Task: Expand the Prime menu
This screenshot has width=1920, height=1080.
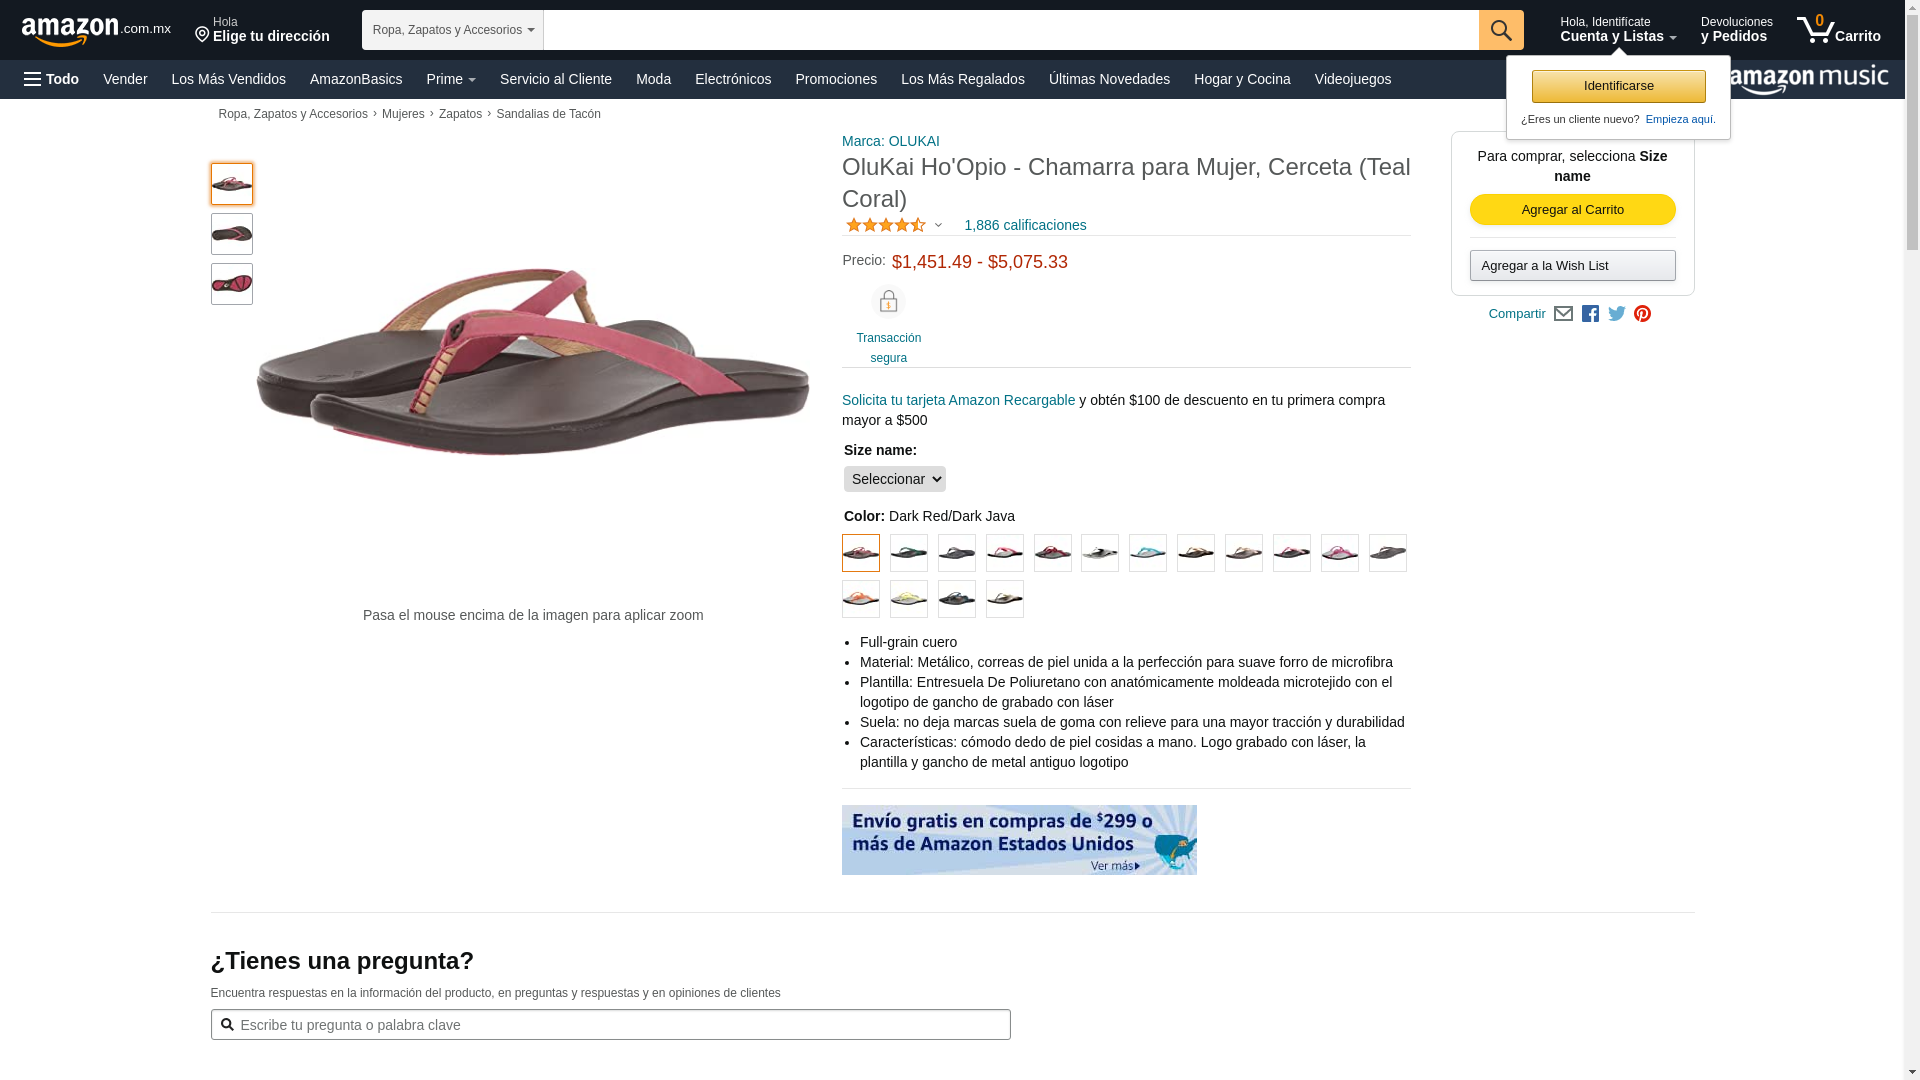Action: (451, 79)
